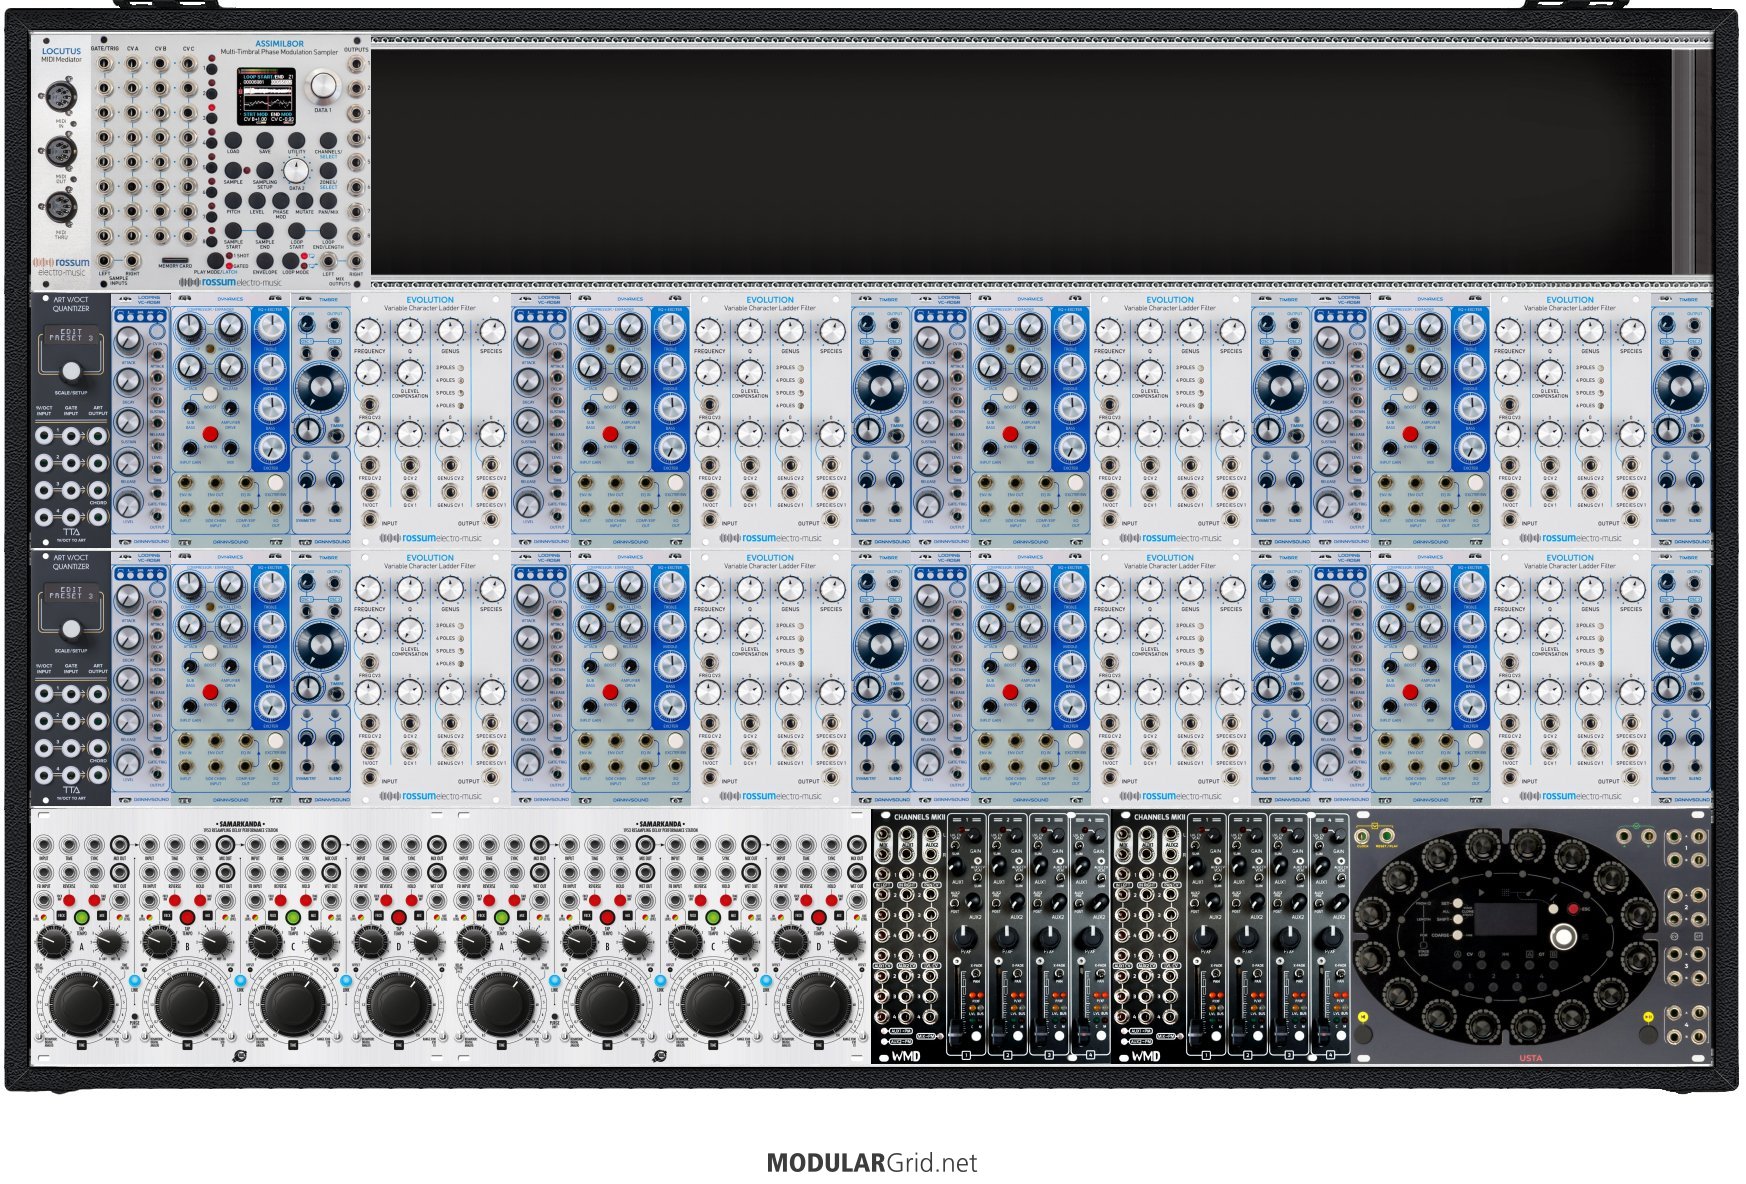Click the MIDI OUT socket on Locutus
The image size is (1746, 1184).
point(61,153)
